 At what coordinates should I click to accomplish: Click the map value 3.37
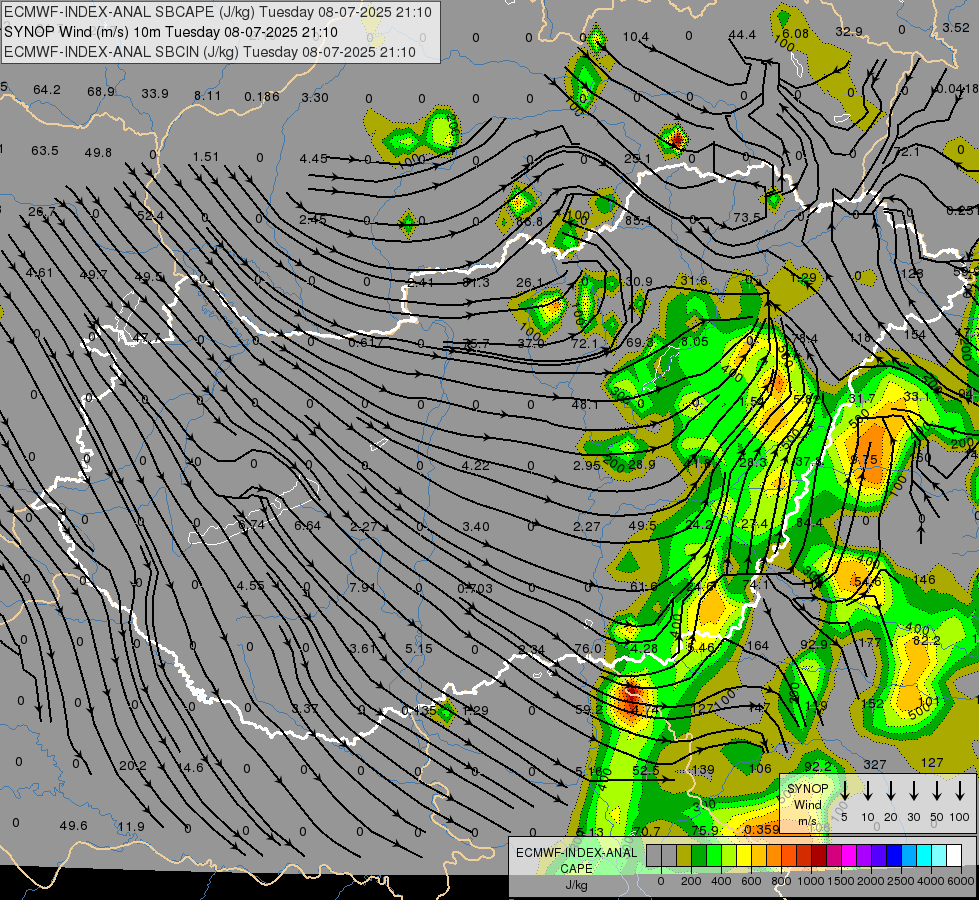pyautogui.click(x=305, y=708)
